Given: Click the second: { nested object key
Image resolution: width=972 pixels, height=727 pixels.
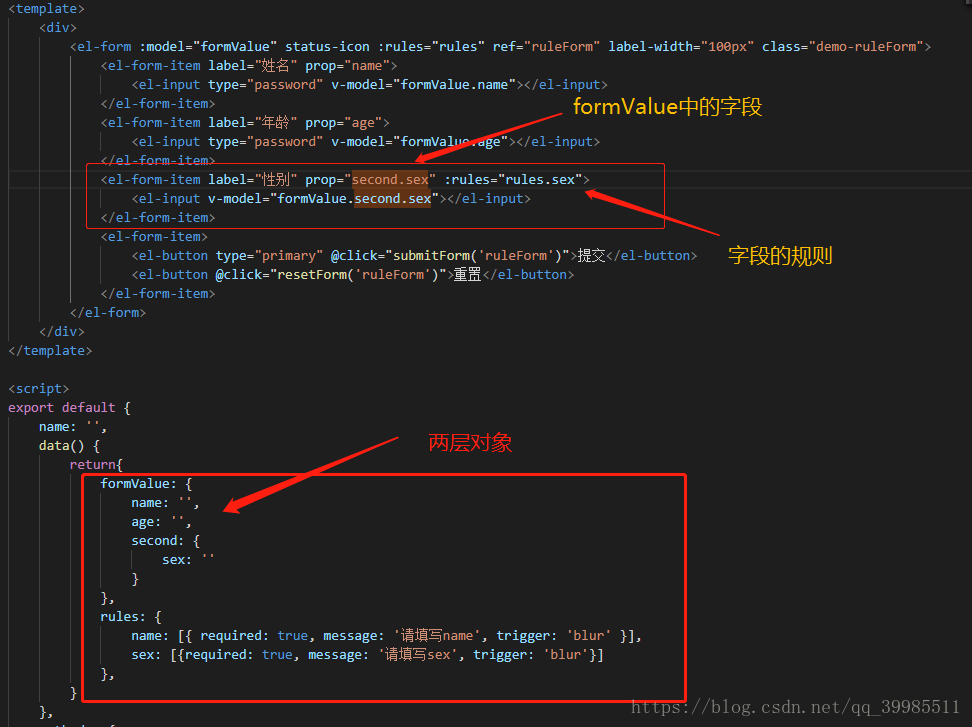Looking at the screenshot, I should click(166, 541).
